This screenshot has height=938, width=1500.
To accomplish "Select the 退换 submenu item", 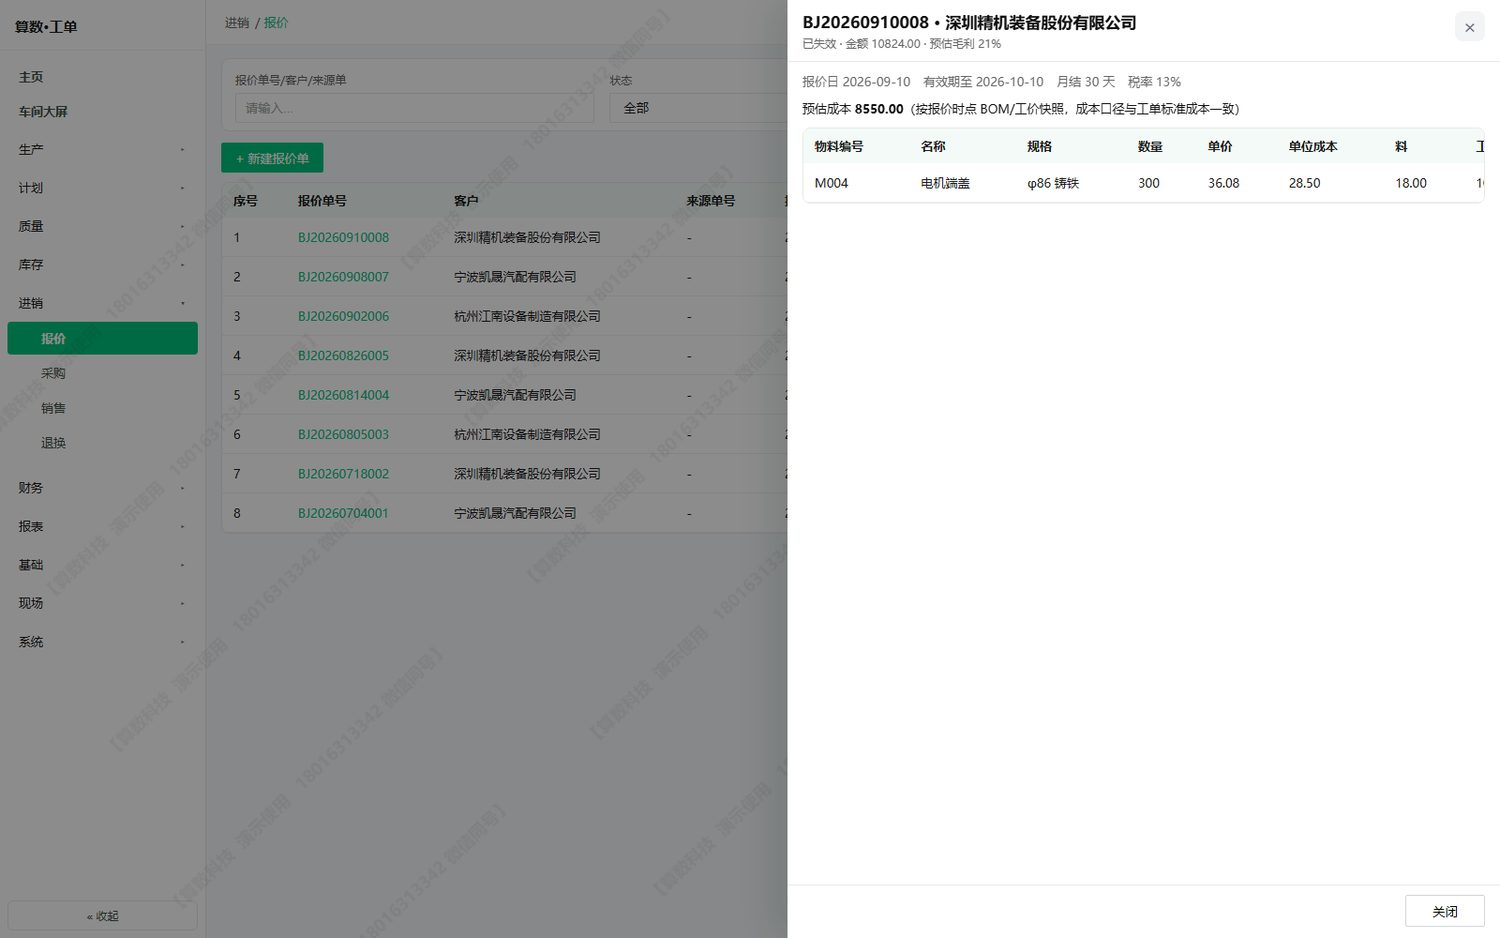I will pos(102,443).
